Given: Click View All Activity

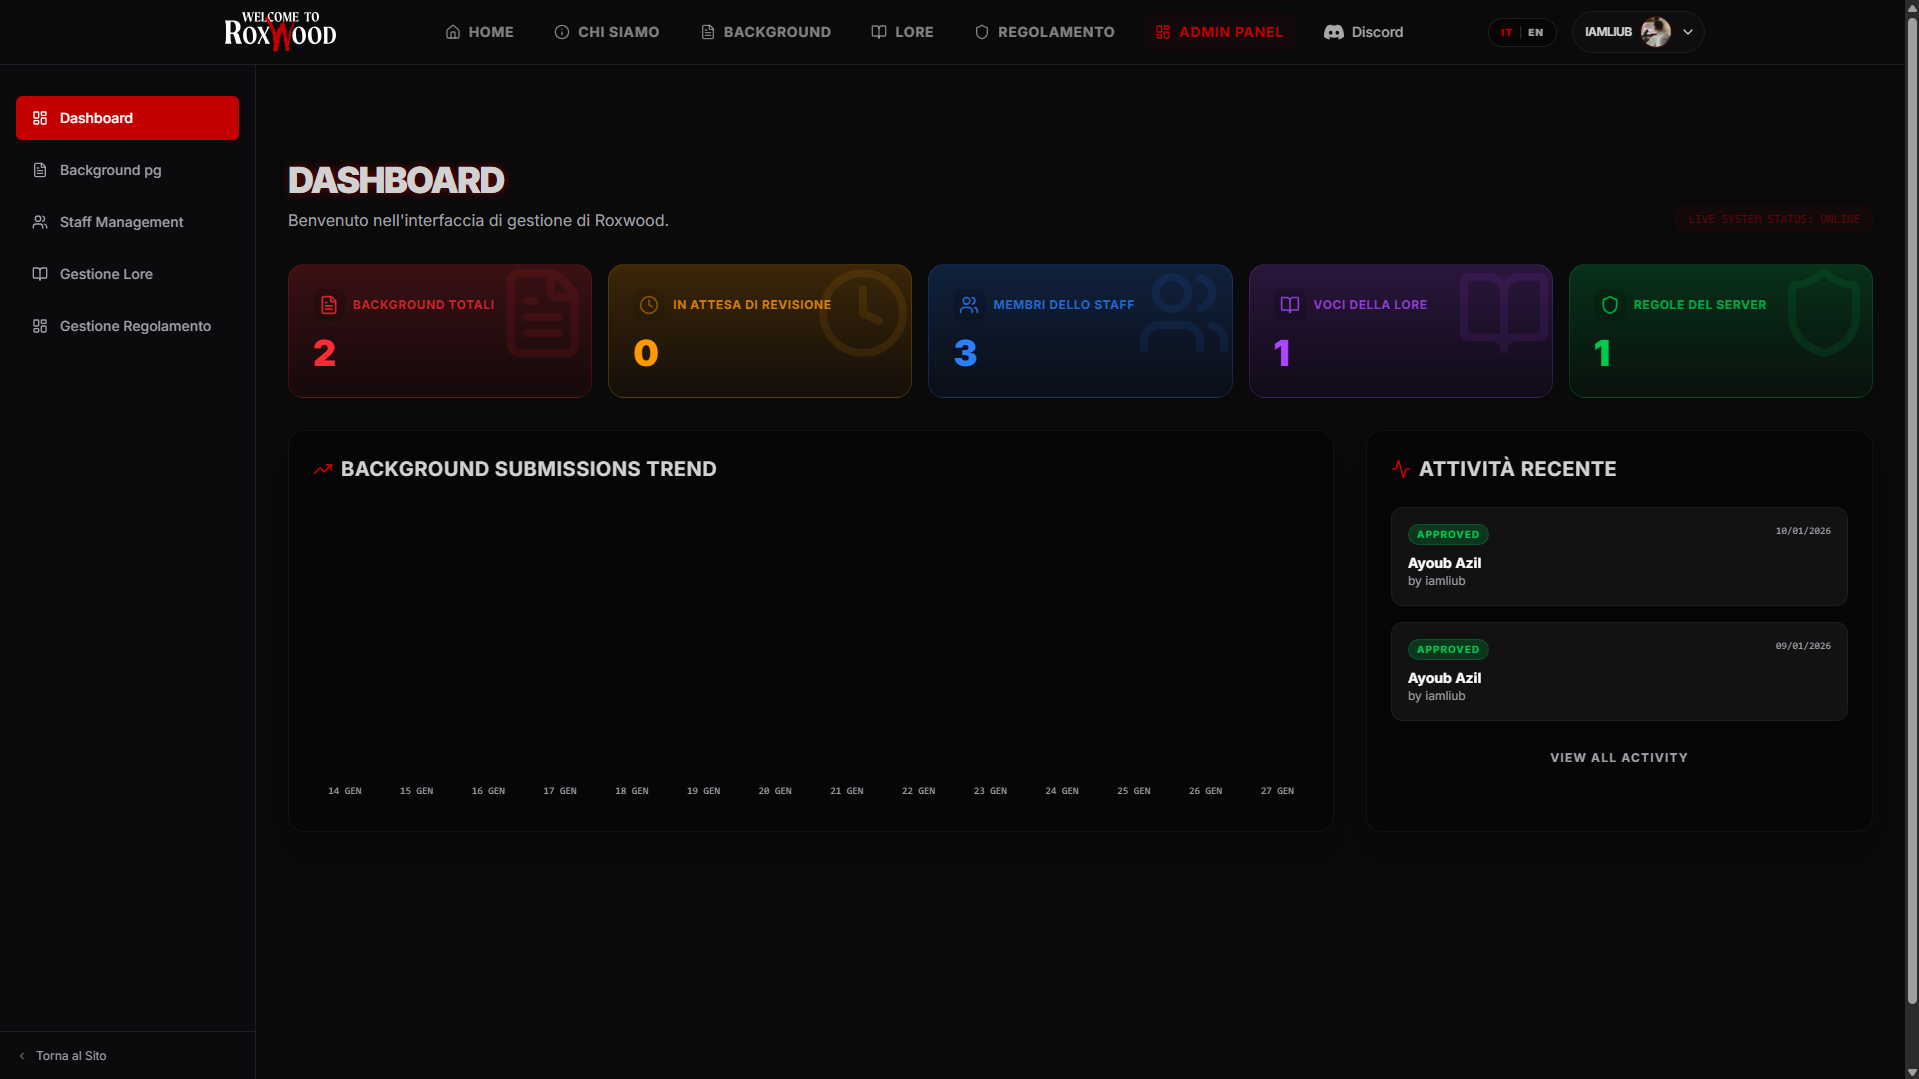Looking at the screenshot, I should (1618, 757).
